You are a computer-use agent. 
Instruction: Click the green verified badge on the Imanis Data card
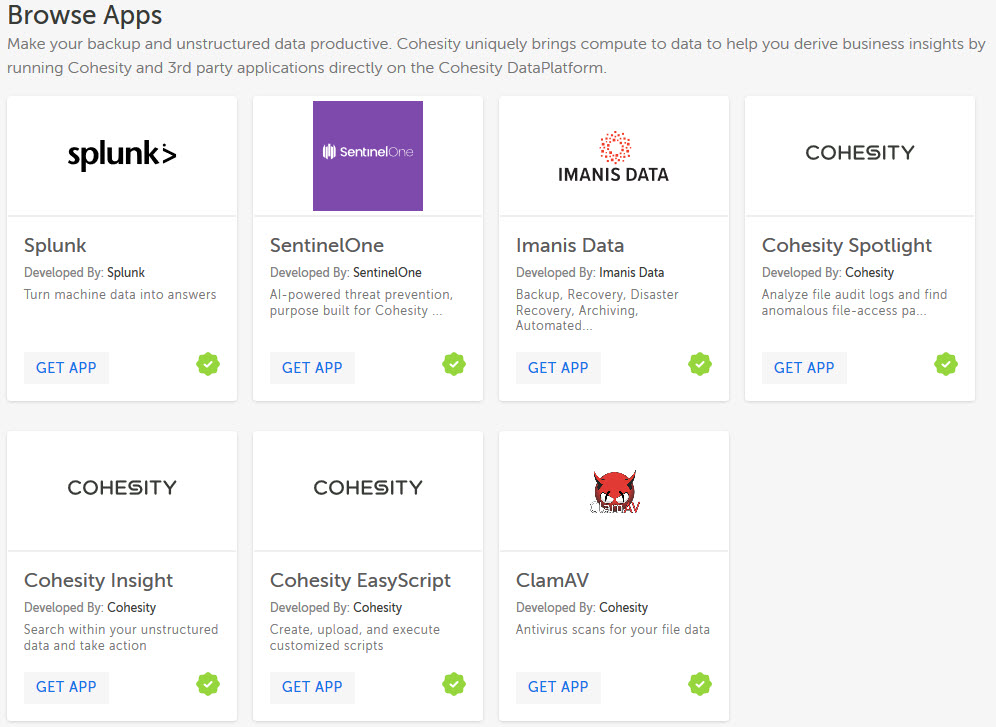click(x=700, y=364)
